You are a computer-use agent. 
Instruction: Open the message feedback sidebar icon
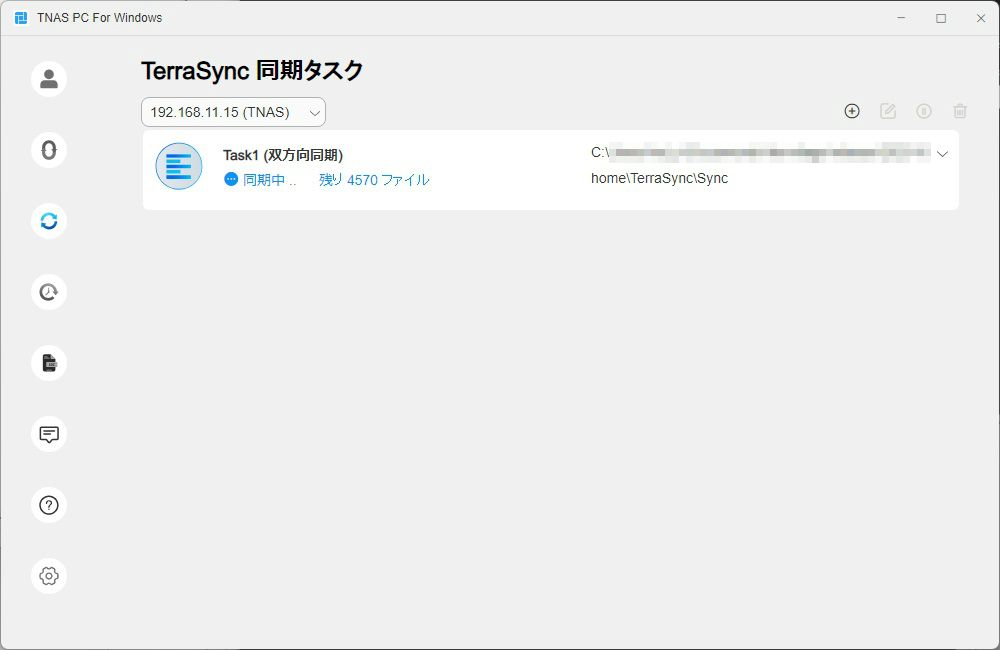pyautogui.click(x=49, y=434)
